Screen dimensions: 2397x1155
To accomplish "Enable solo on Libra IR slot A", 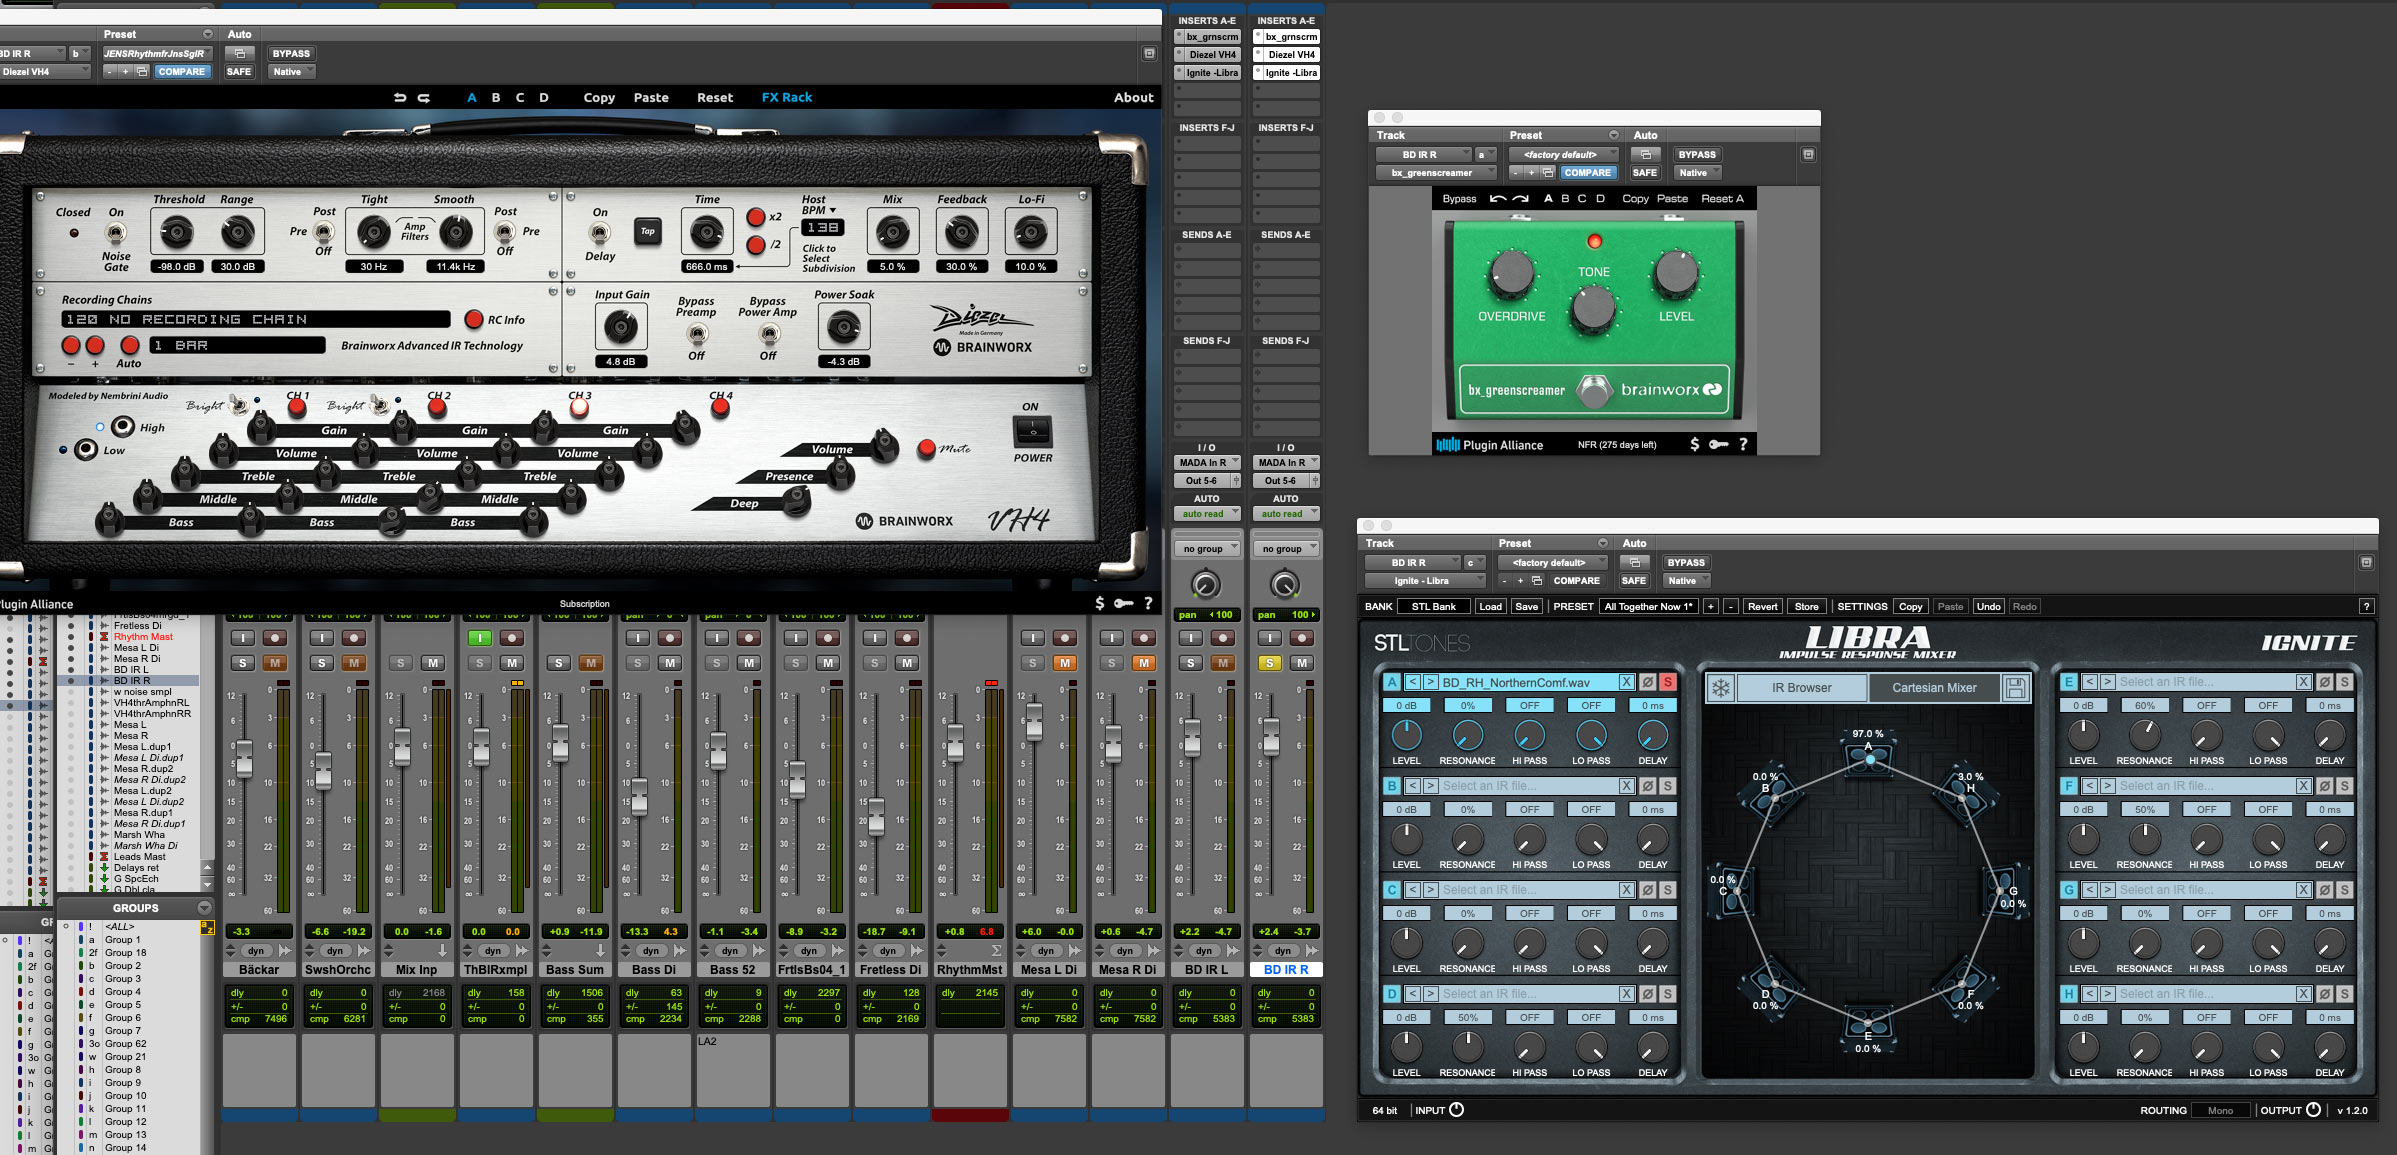I will pos(1667,682).
